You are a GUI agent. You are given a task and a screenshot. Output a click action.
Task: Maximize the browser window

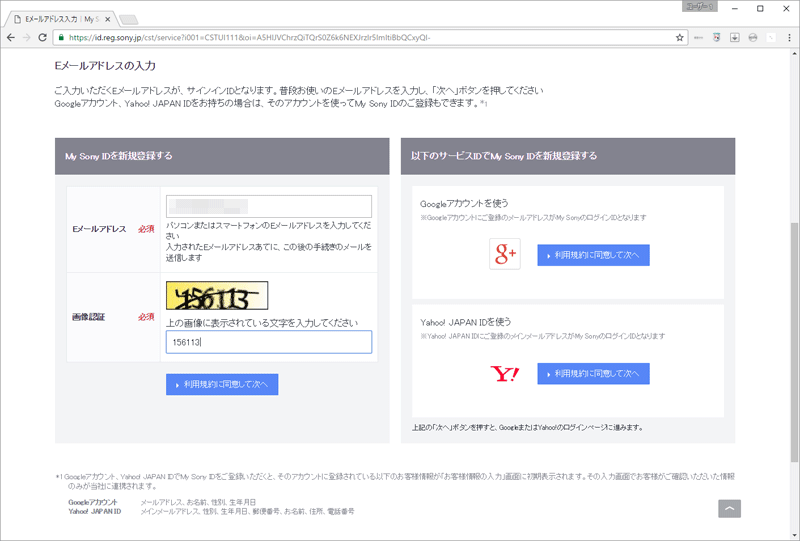tap(760, 9)
